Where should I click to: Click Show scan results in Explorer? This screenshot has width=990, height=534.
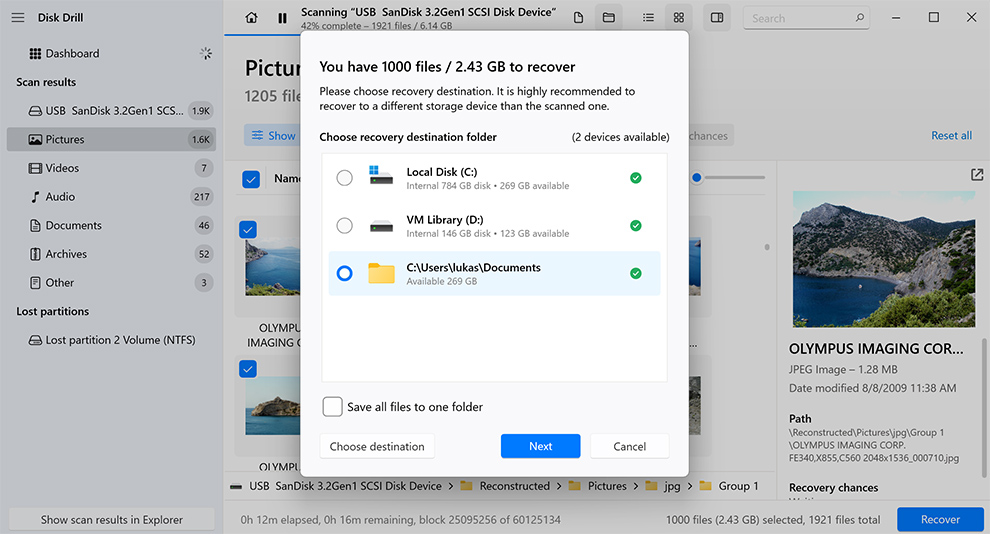pyautogui.click(x=112, y=519)
